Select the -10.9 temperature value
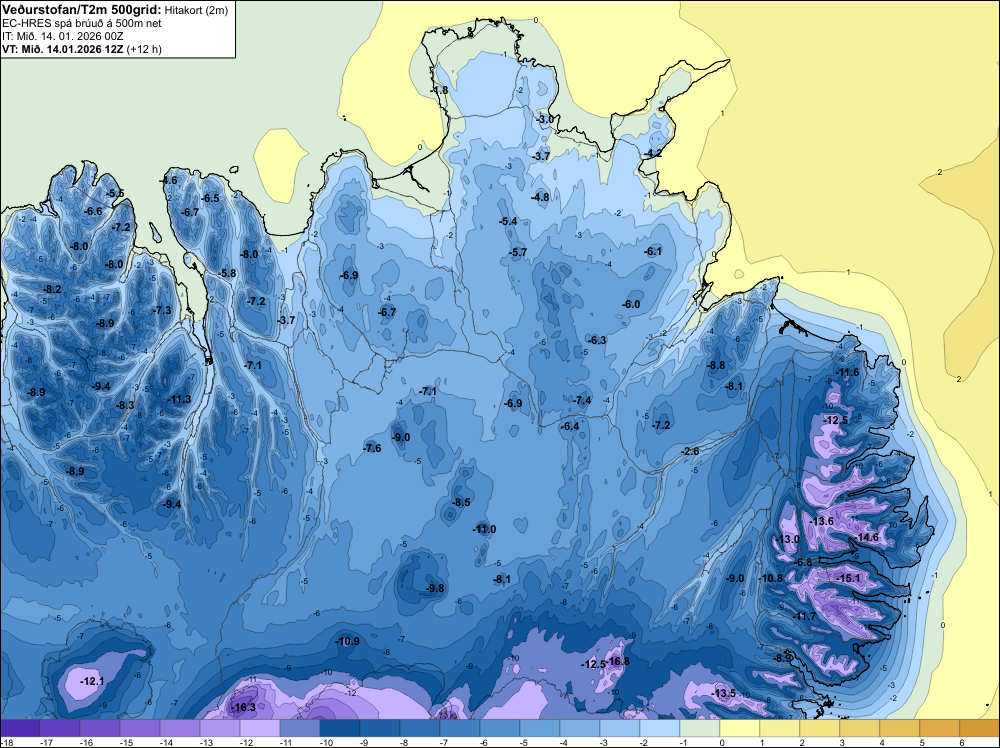The width and height of the screenshot is (1000, 748). pyautogui.click(x=348, y=641)
